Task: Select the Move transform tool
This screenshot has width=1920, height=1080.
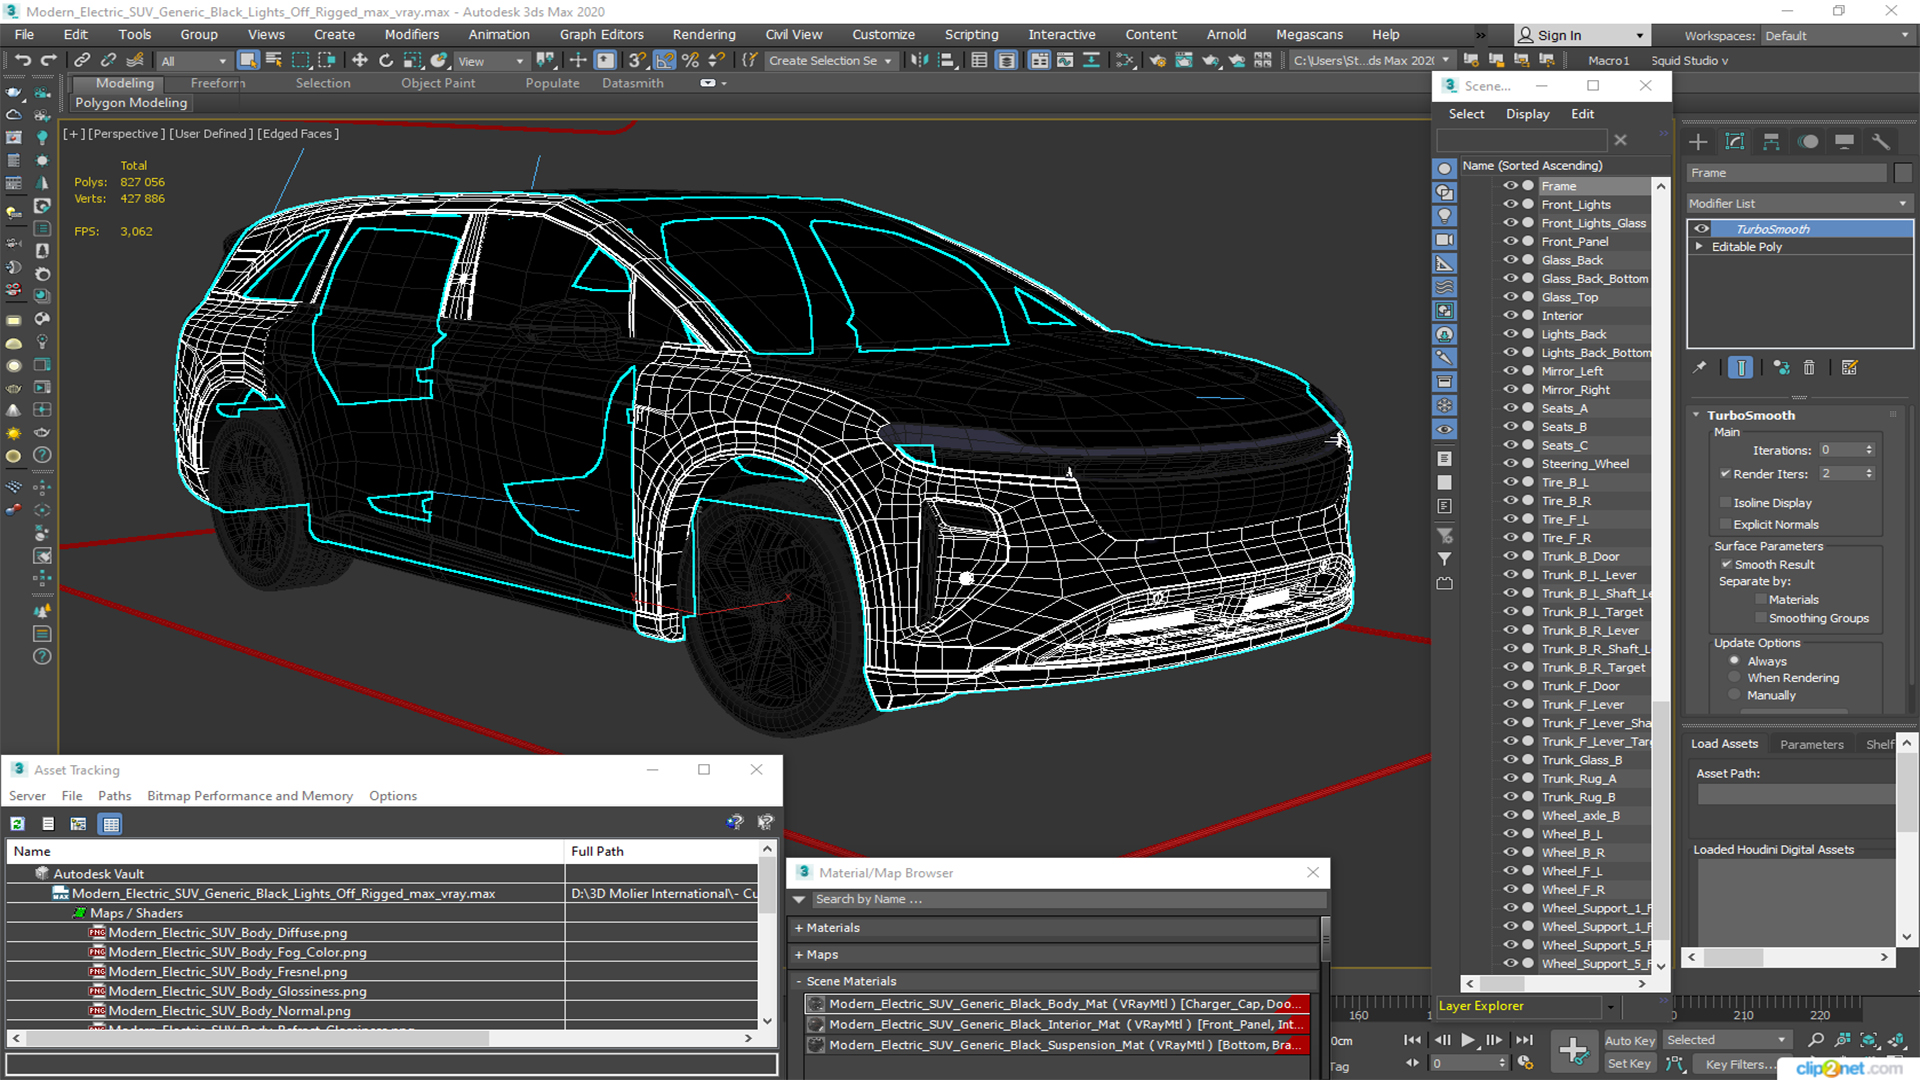Action: [360, 61]
